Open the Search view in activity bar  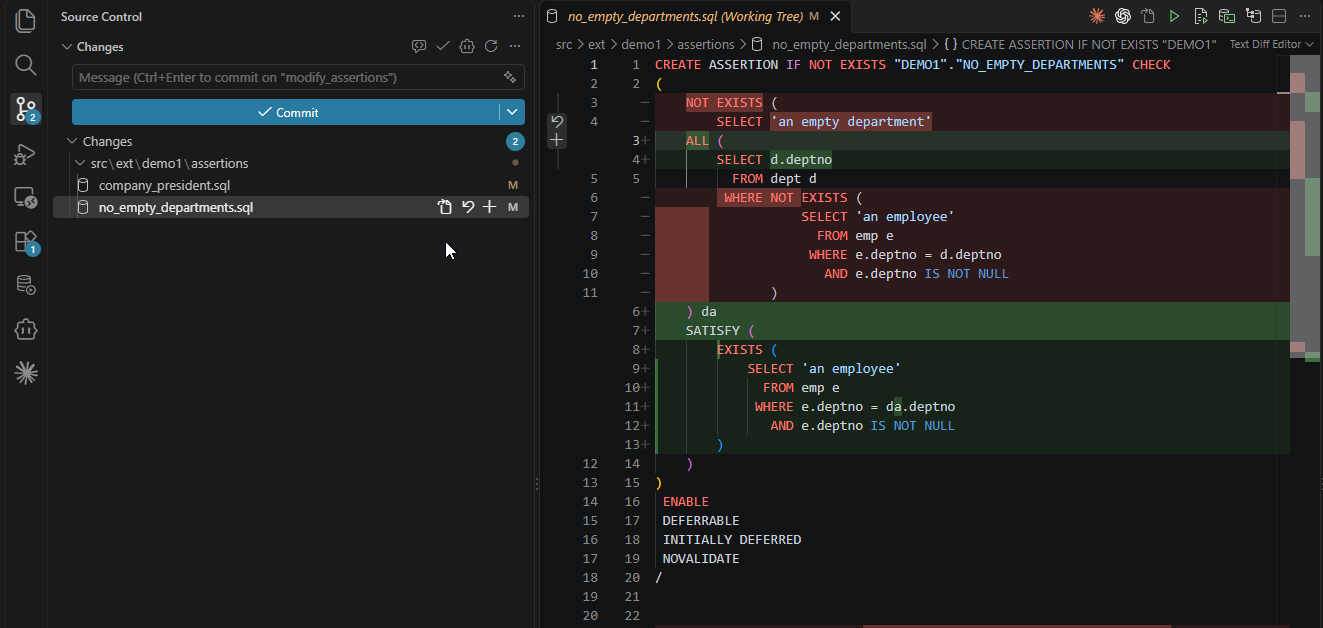[26, 65]
